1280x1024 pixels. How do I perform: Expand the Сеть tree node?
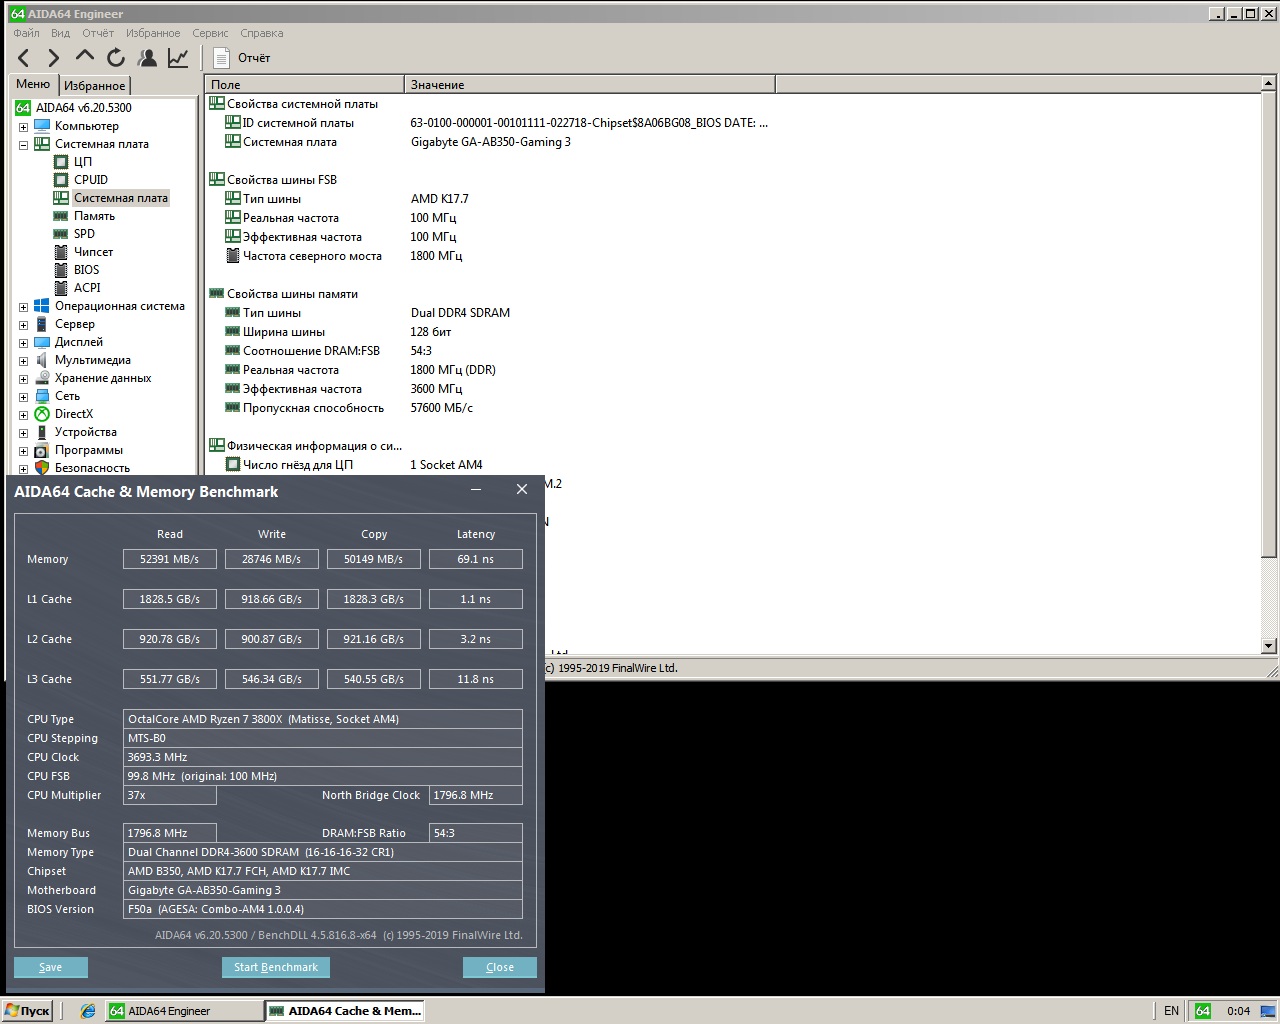[x=23, y=397]
